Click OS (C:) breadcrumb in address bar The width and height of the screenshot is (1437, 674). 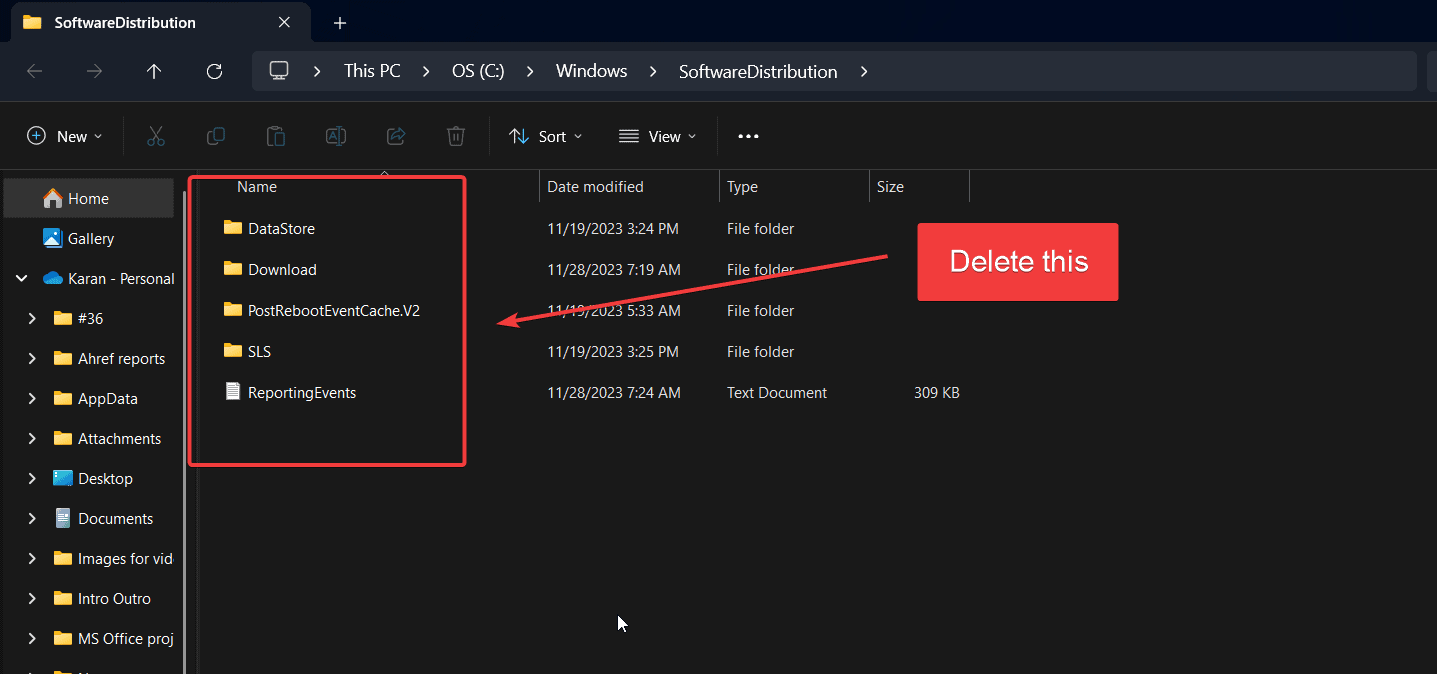478,71
